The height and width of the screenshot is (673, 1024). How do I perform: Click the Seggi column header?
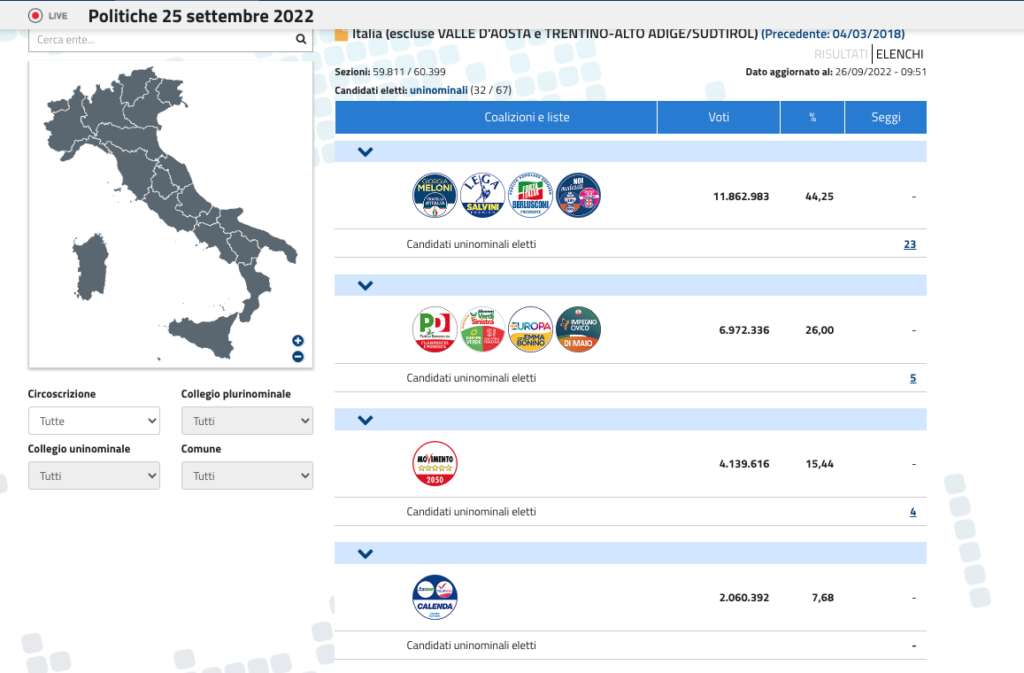886,117
